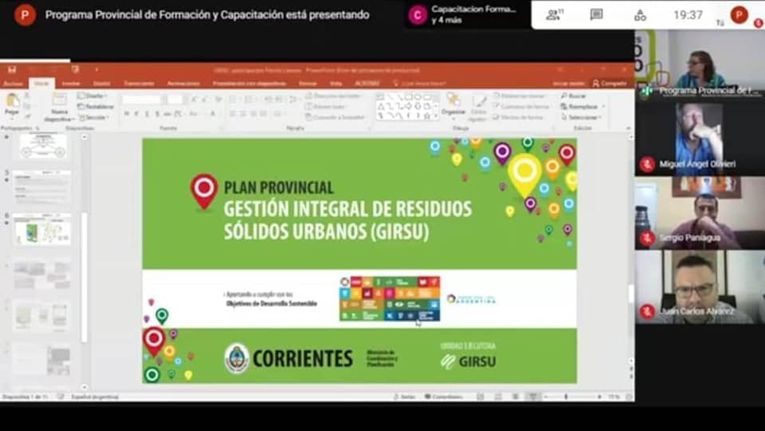Click the zoom out minus icon
The width and height of the screenshot is (765, 431).
click(545, 397)
